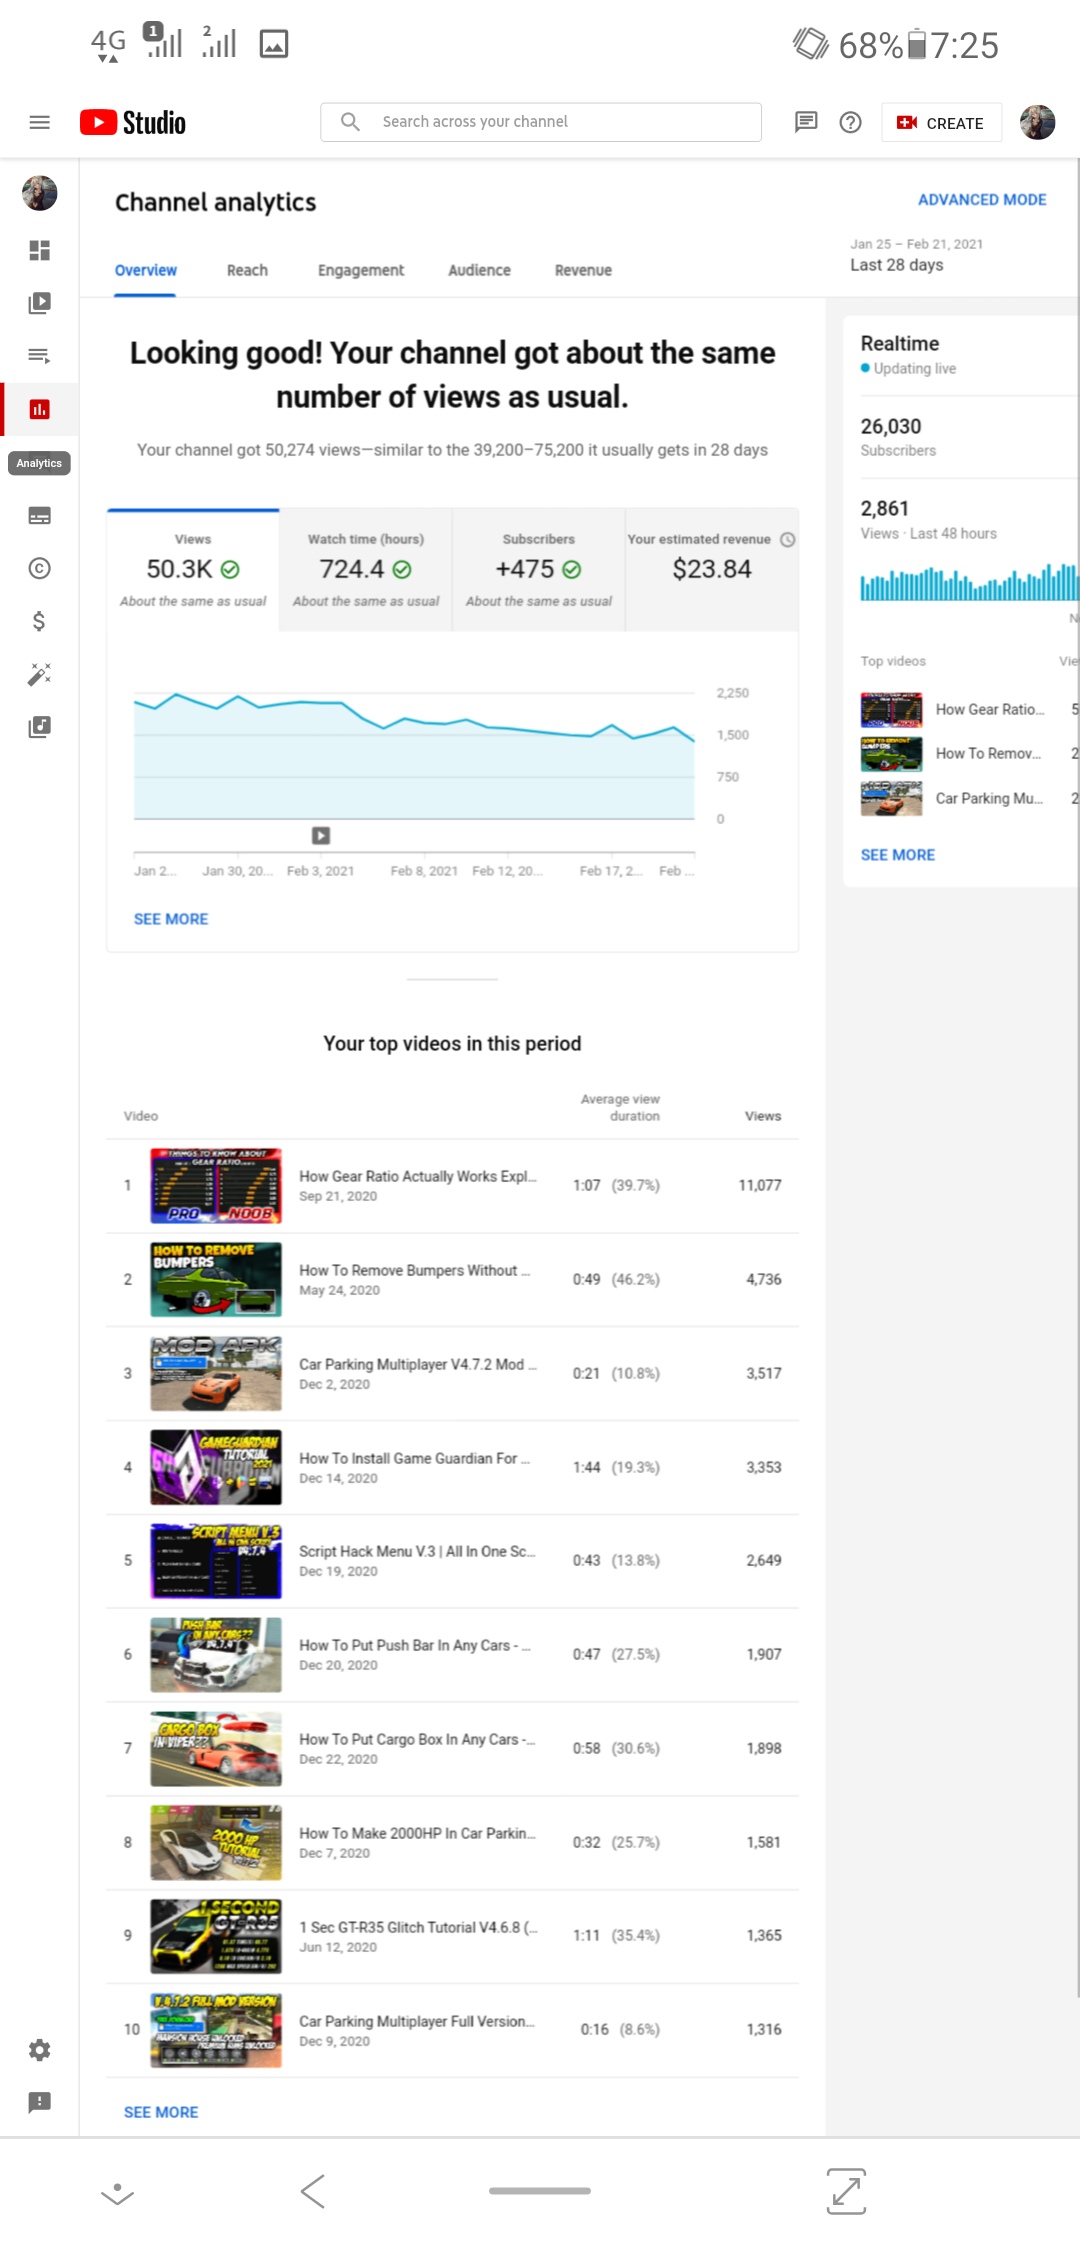This screenshot has height=2246, width=1080.
Task: Select Your estimated revenue metric card
Action: [712, 570]
